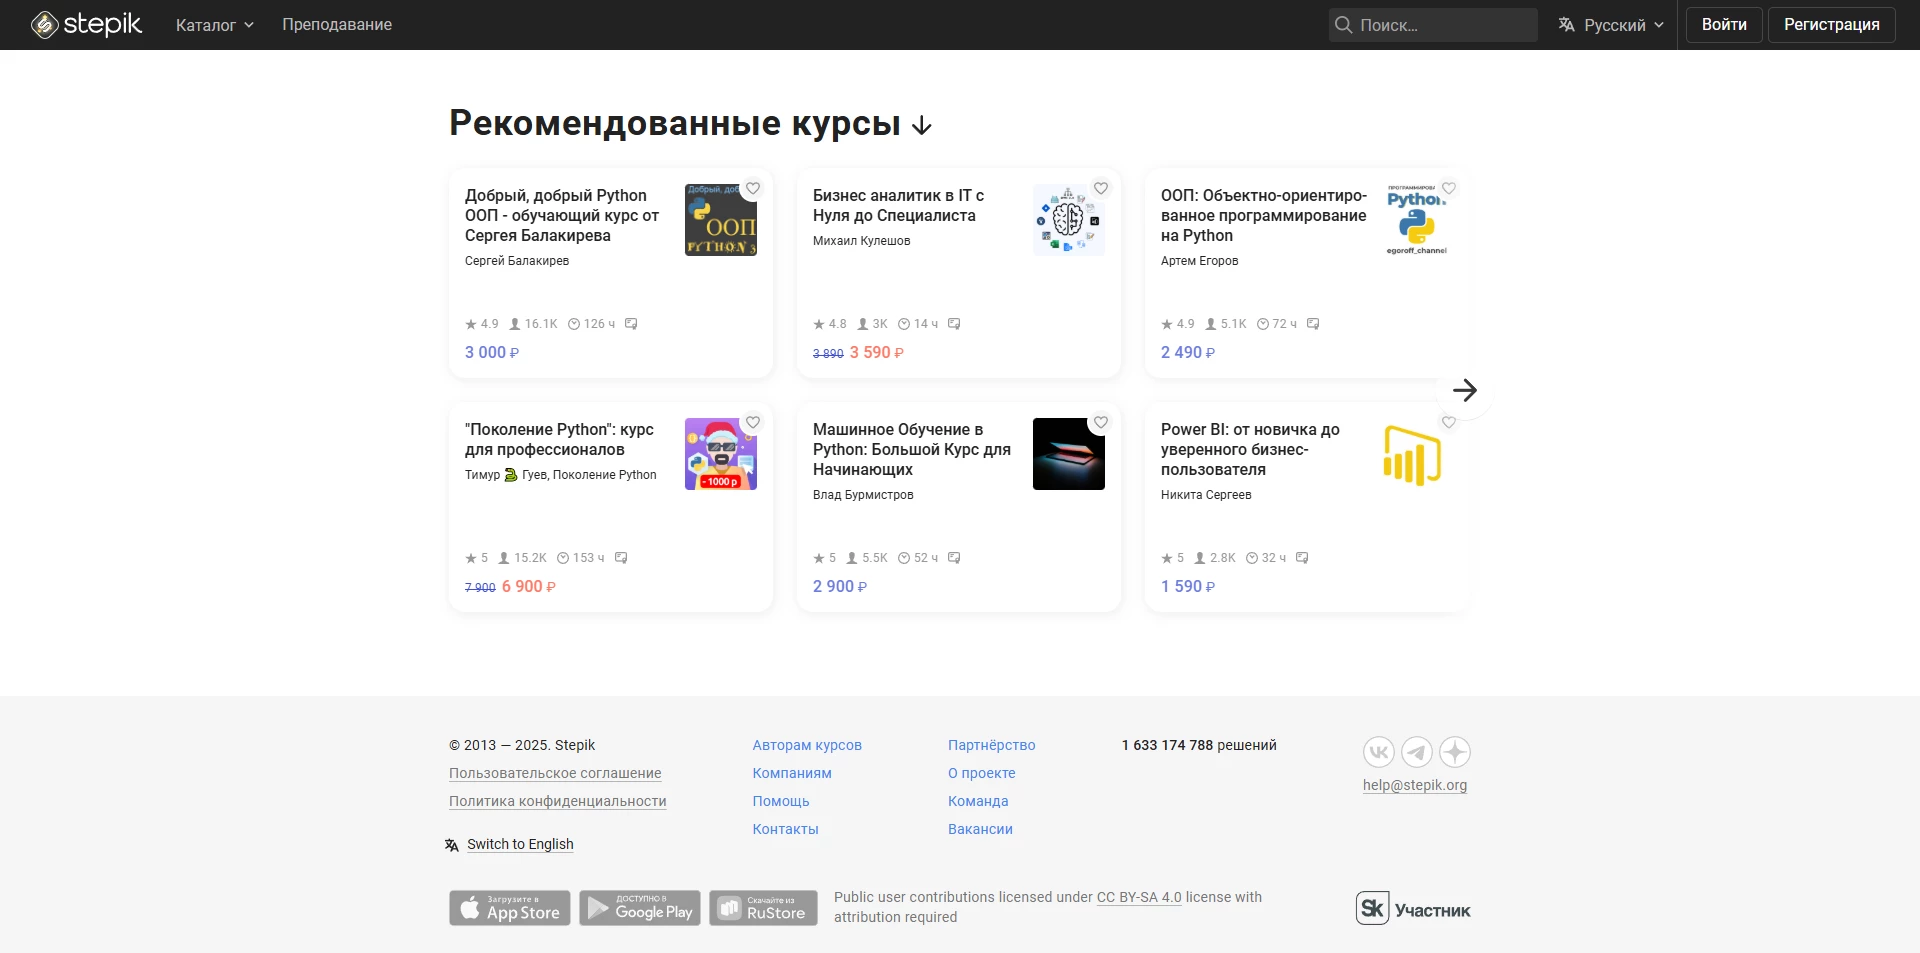Open the Поколение Python course thumbnail

click(720, 454)
